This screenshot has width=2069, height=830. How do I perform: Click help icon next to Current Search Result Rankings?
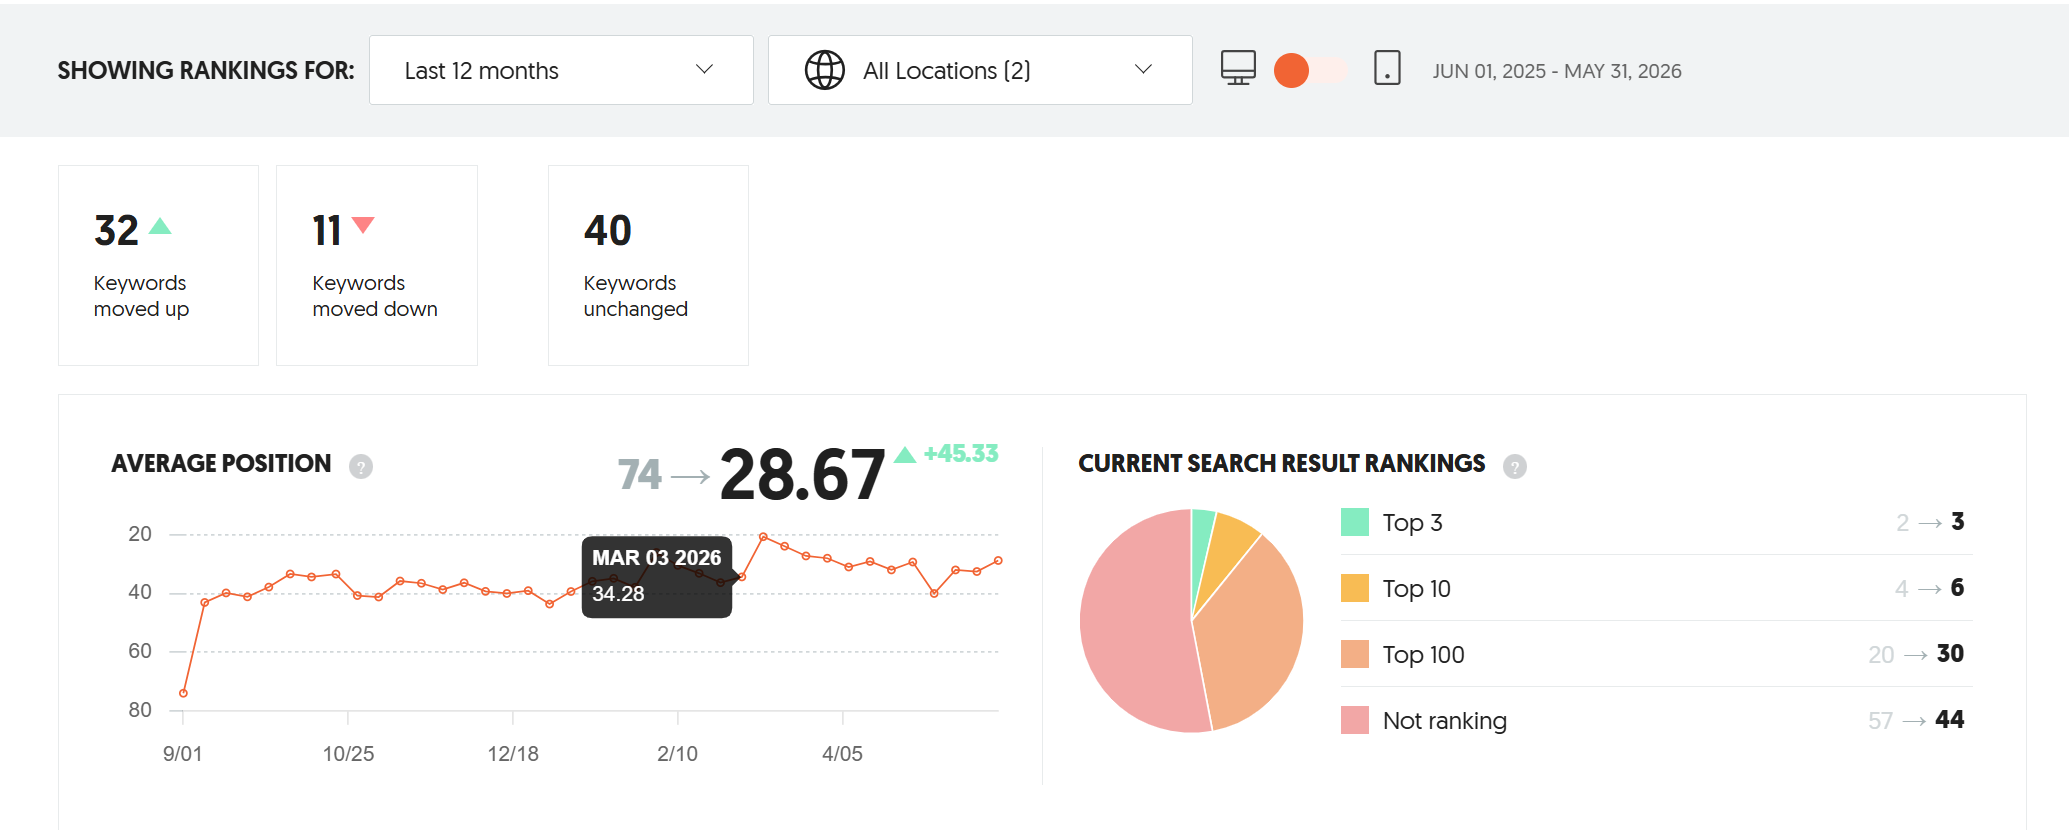coord(1515,466)
